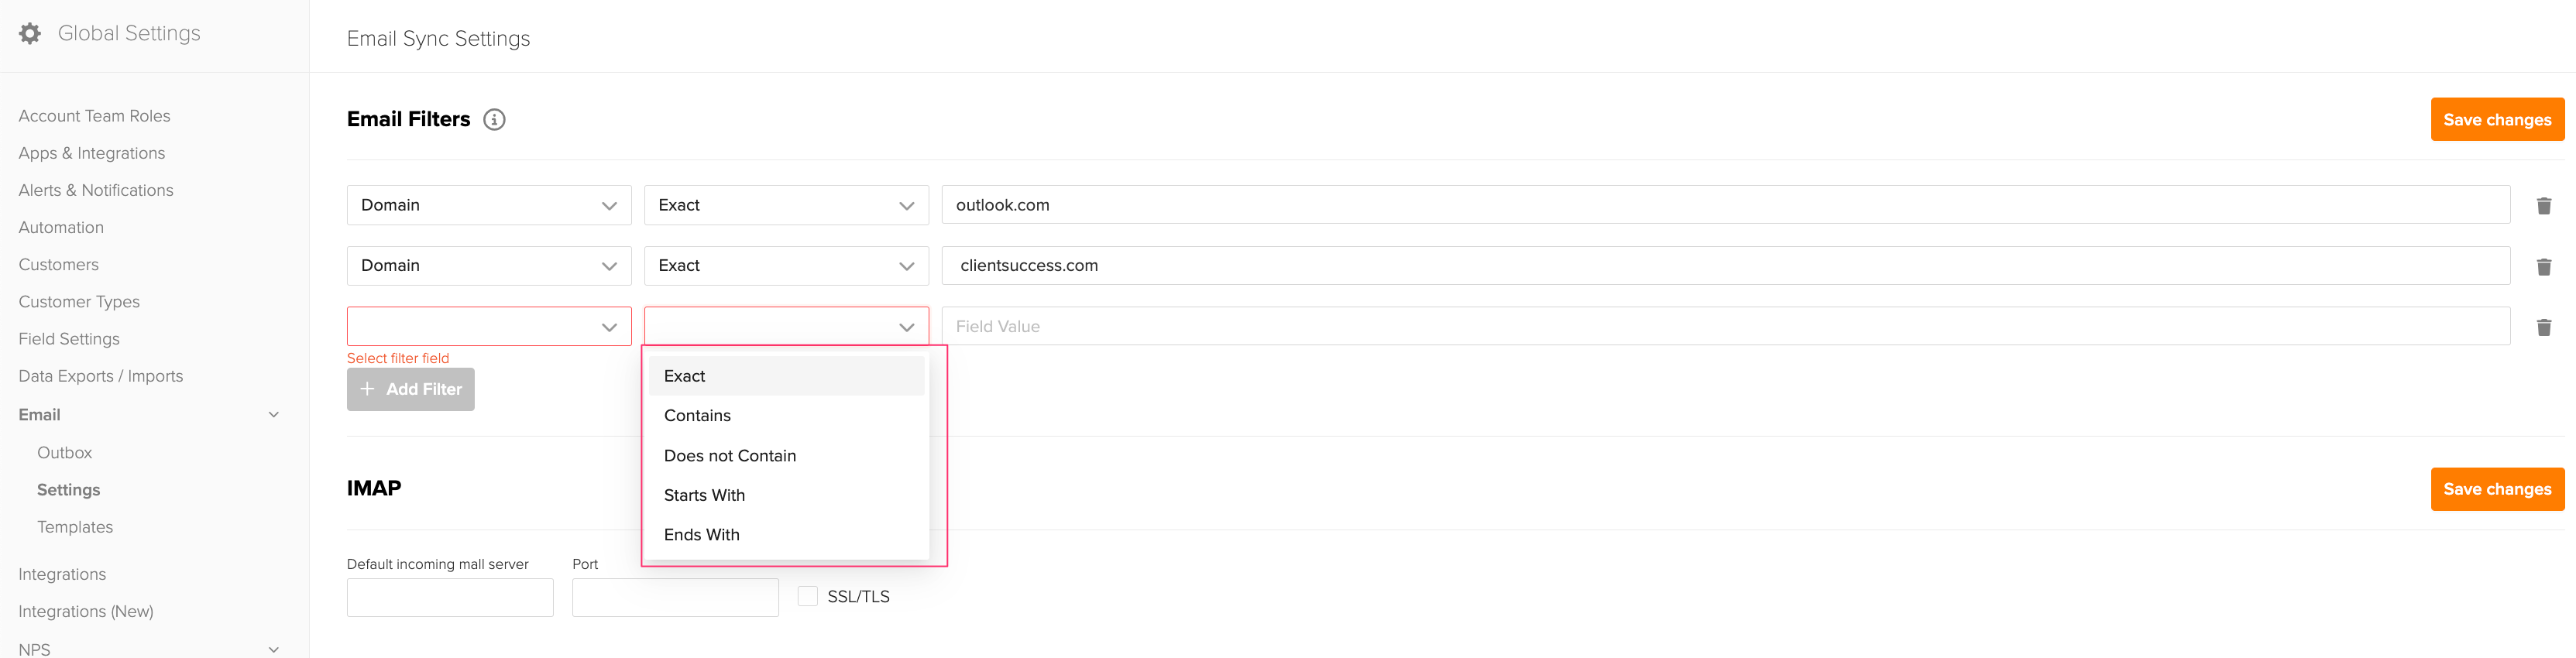Open Templates under Email in sidebar

coord(75,527)
